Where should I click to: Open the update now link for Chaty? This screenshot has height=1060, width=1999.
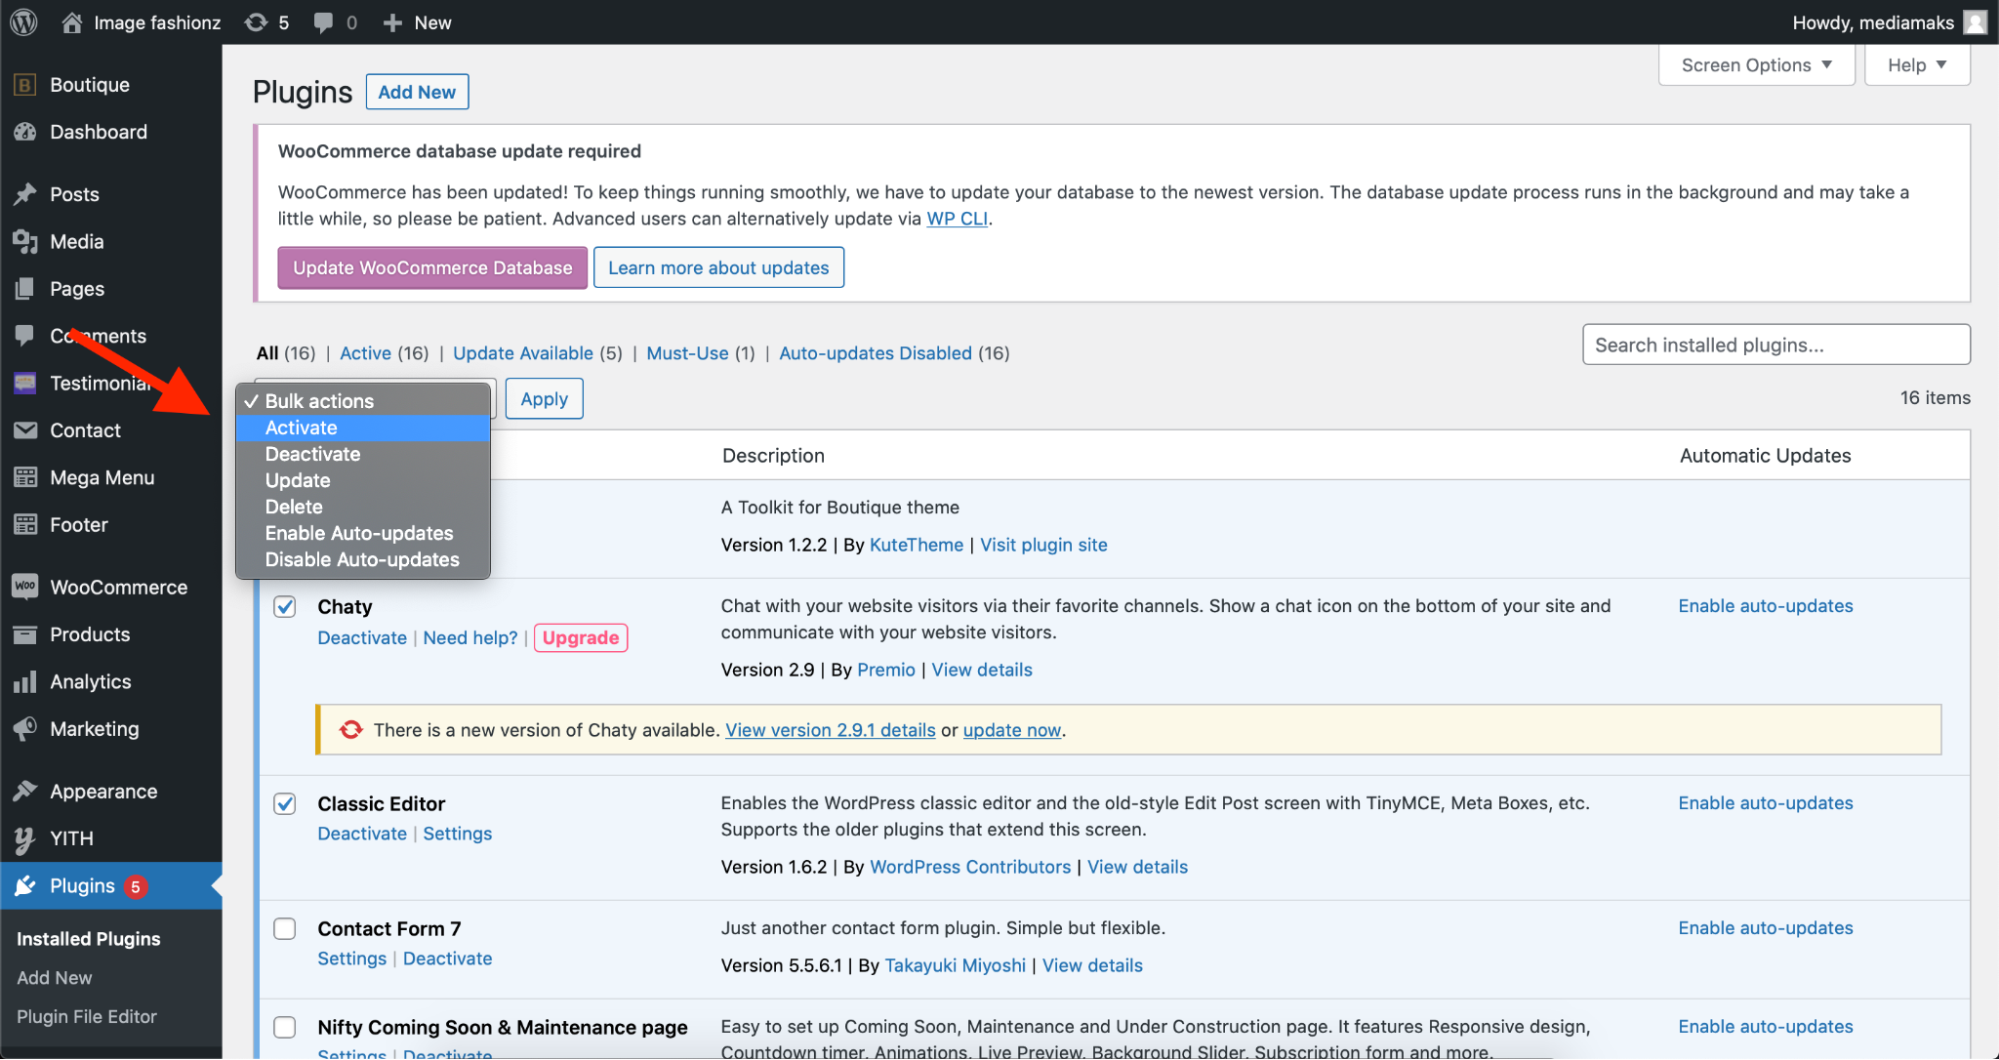pos(1011,729)
